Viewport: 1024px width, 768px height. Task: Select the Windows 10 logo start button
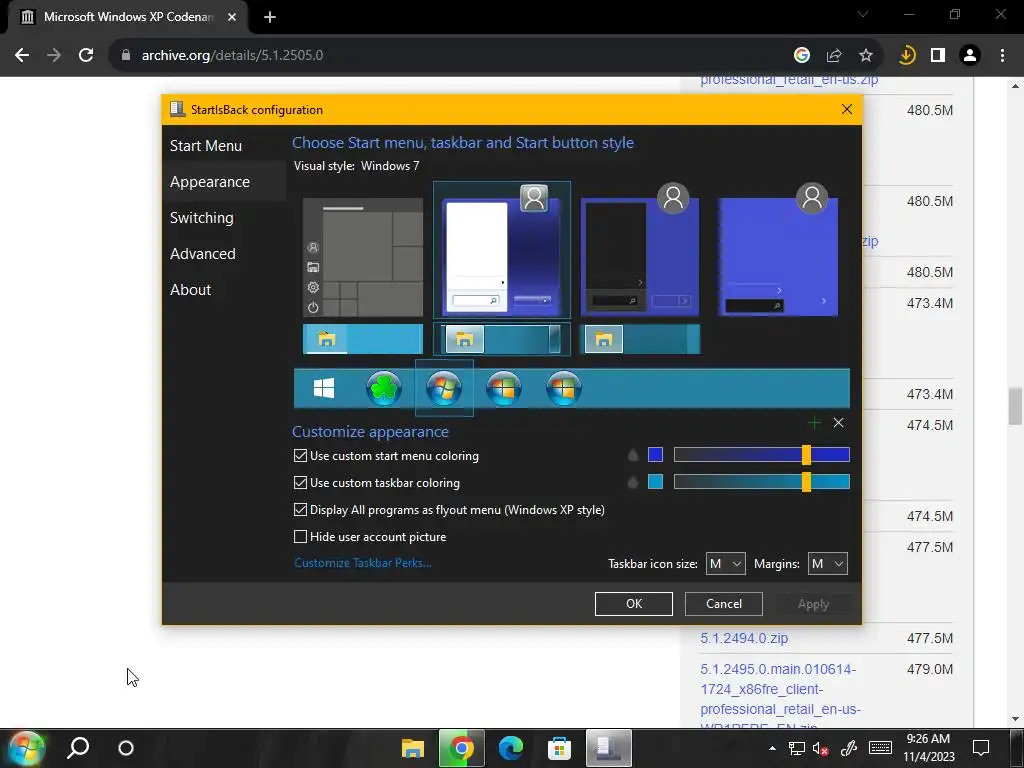[324, 389]
